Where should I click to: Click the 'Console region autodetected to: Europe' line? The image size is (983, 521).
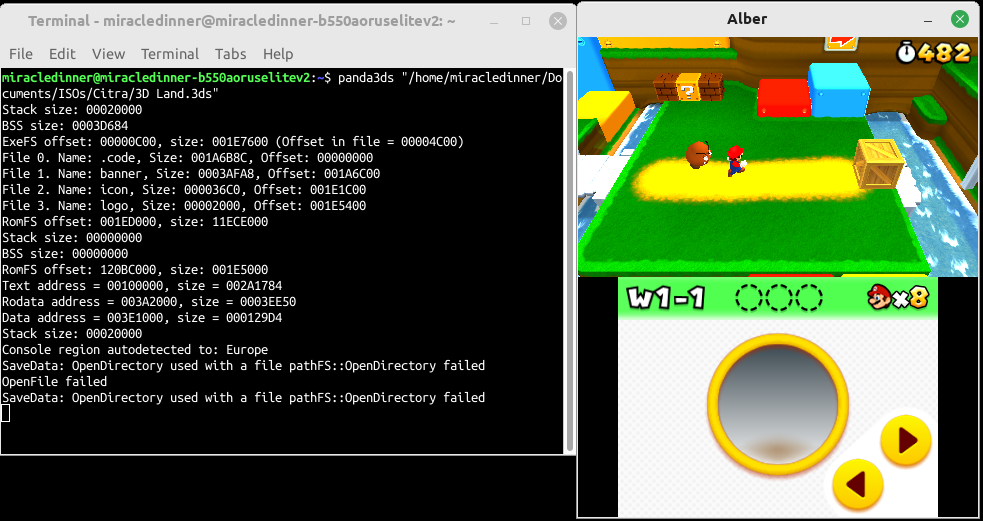[135, 349]
